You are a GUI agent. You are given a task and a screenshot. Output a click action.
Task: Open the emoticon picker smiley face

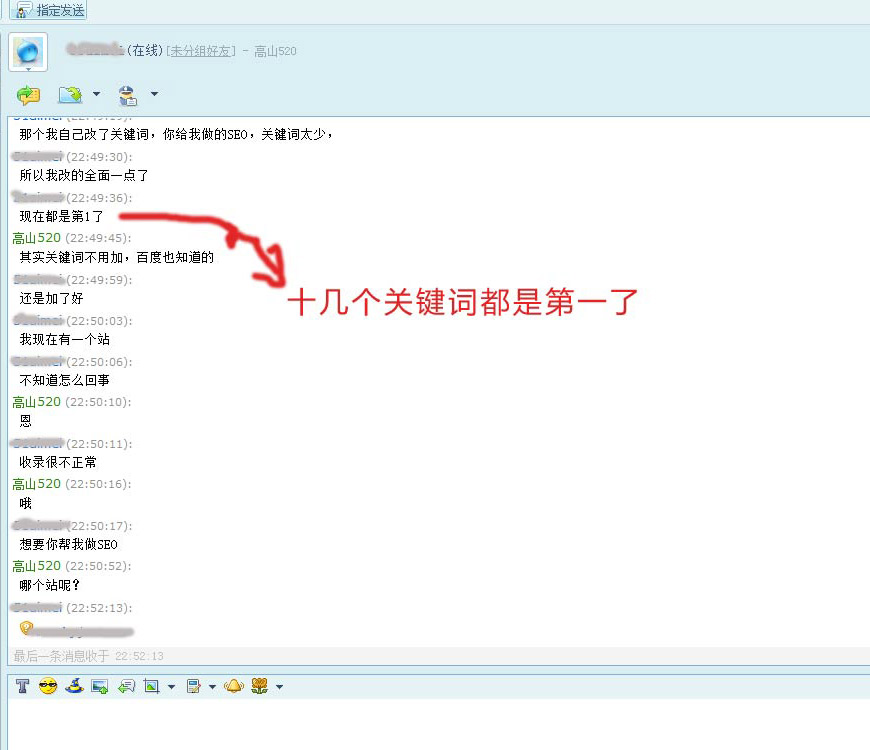coord(48,686)
